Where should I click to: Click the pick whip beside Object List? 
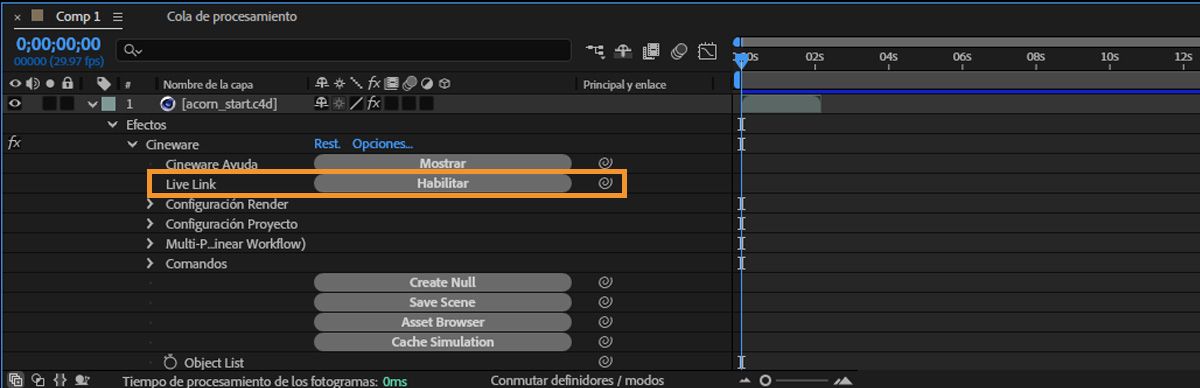click(604, 362)
